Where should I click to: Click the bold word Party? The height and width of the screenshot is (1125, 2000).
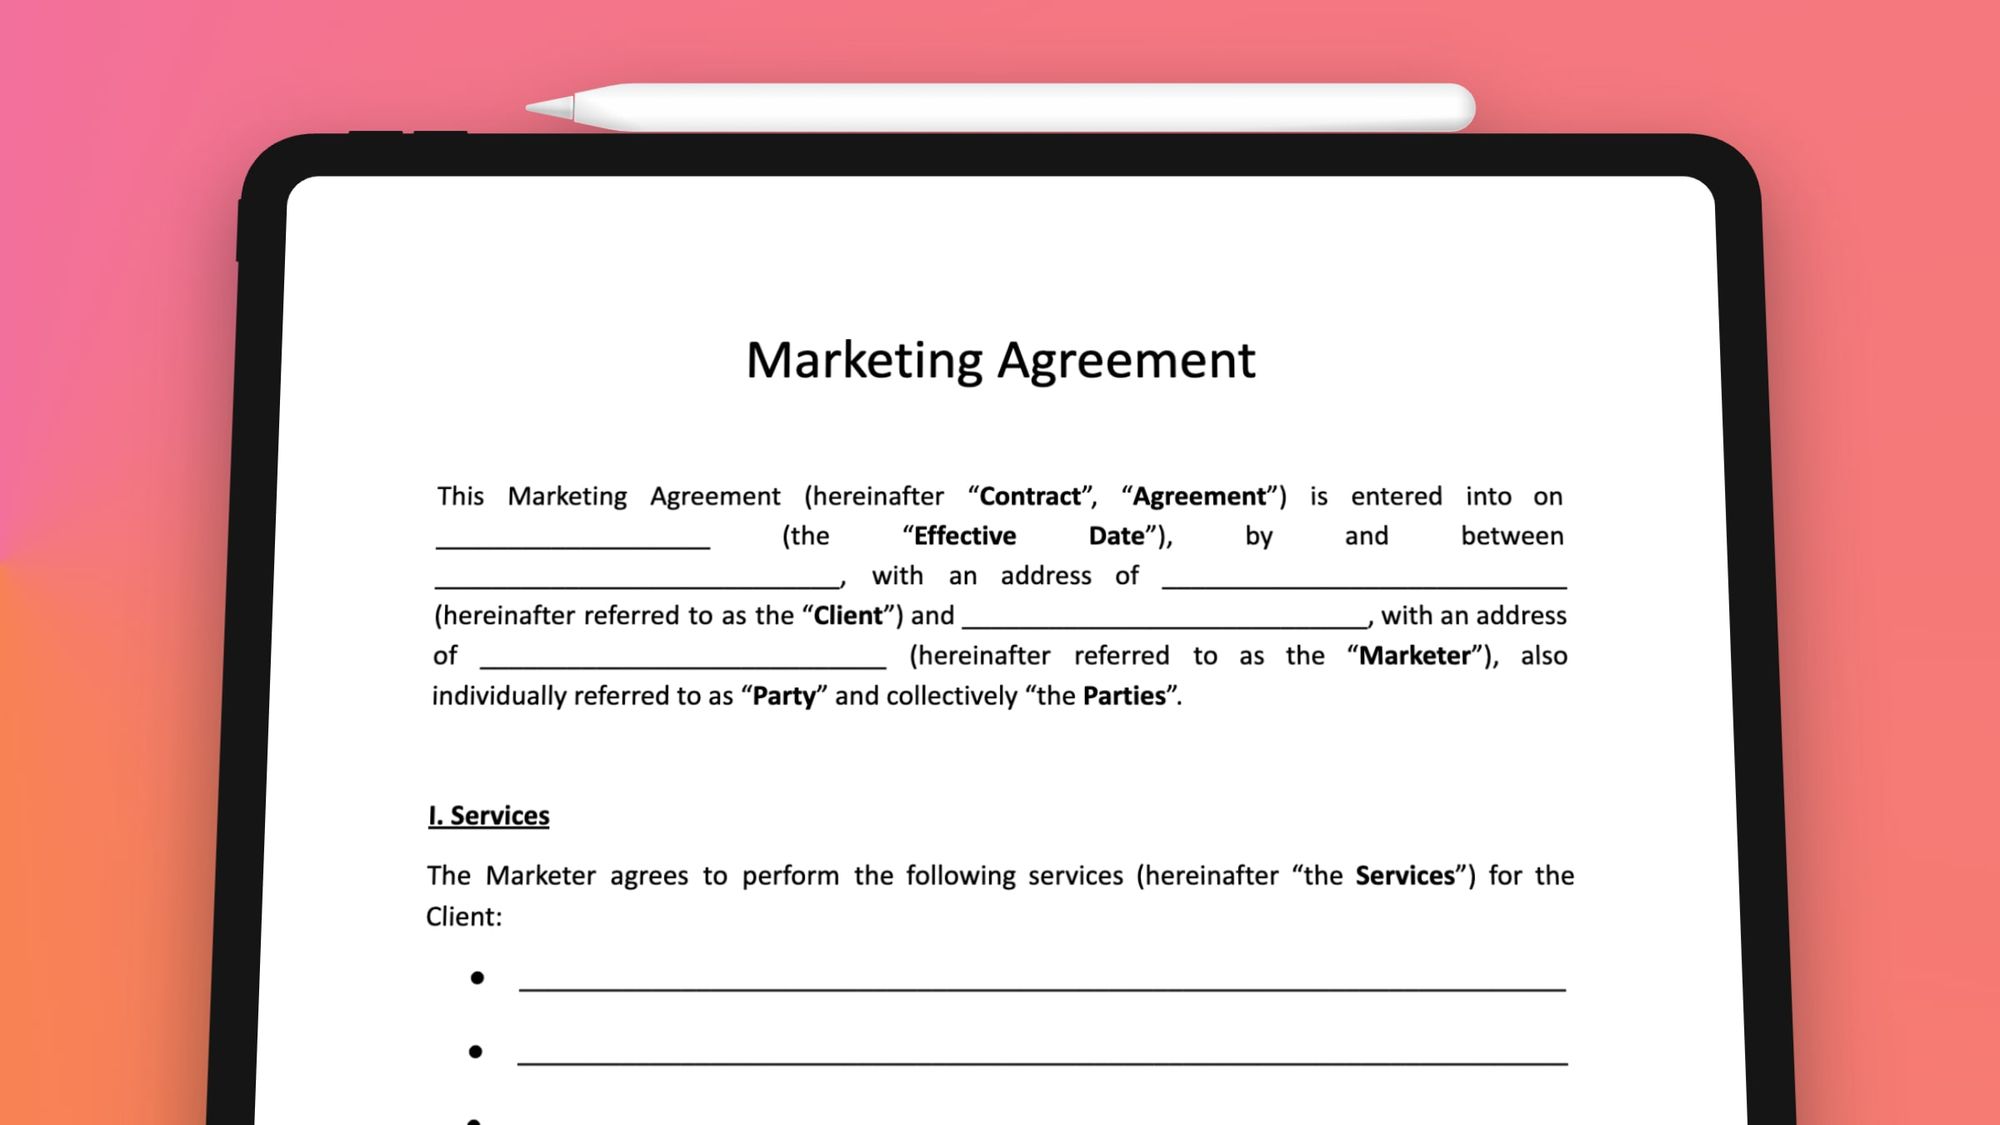tap(788, 695)
